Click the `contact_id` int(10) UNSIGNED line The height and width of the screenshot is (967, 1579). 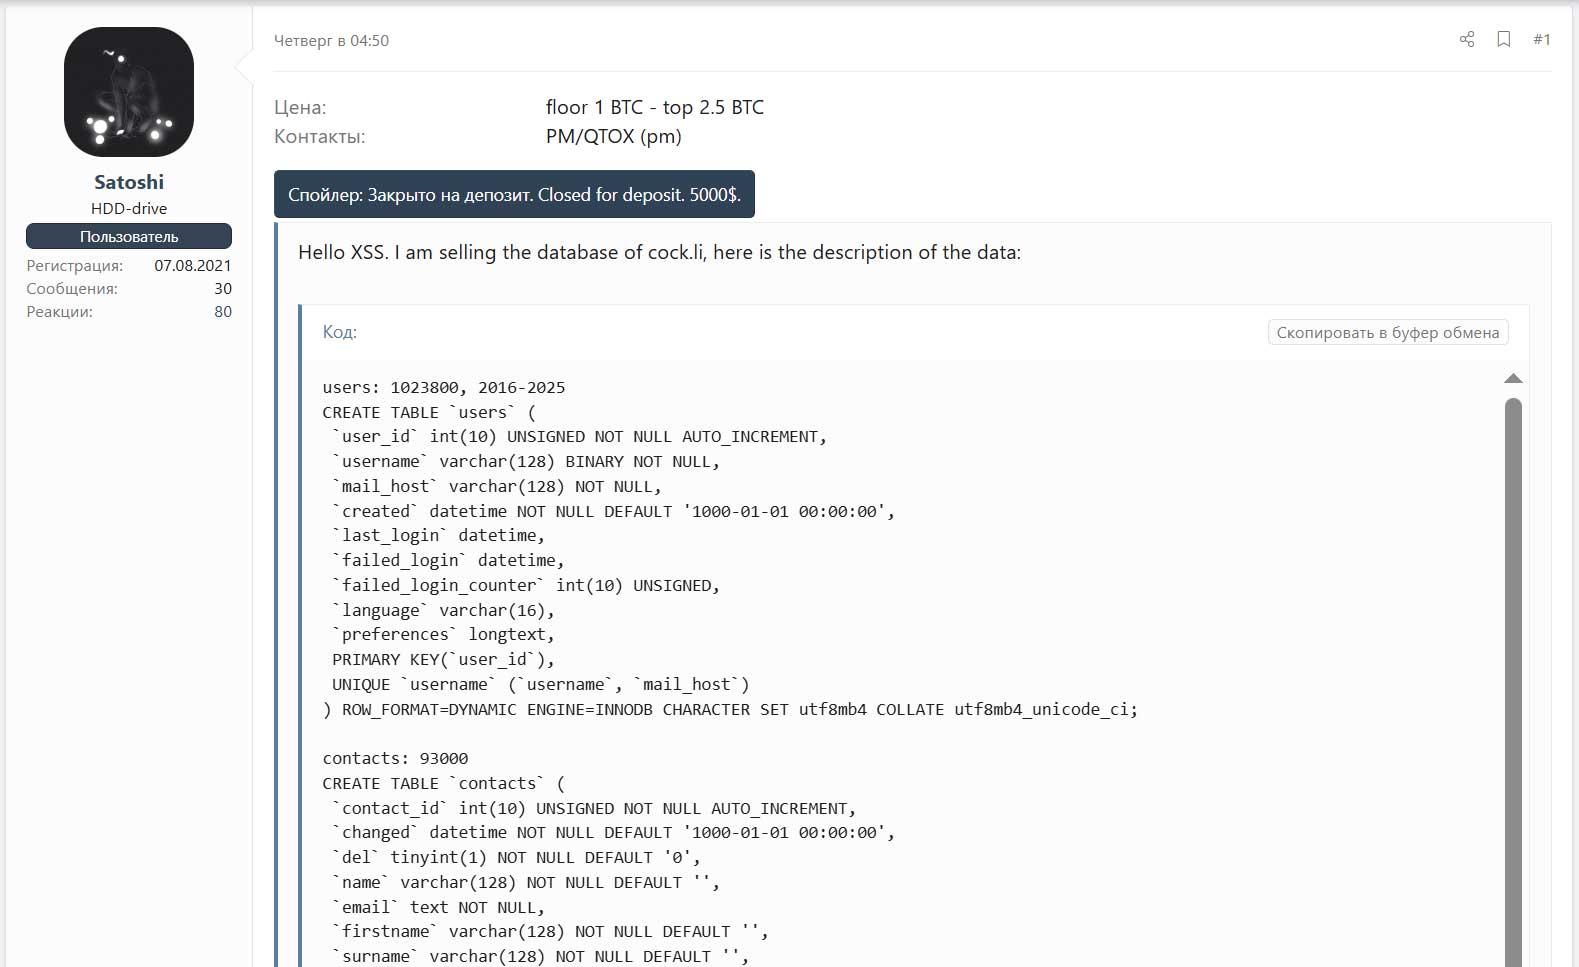click(594, 808)
